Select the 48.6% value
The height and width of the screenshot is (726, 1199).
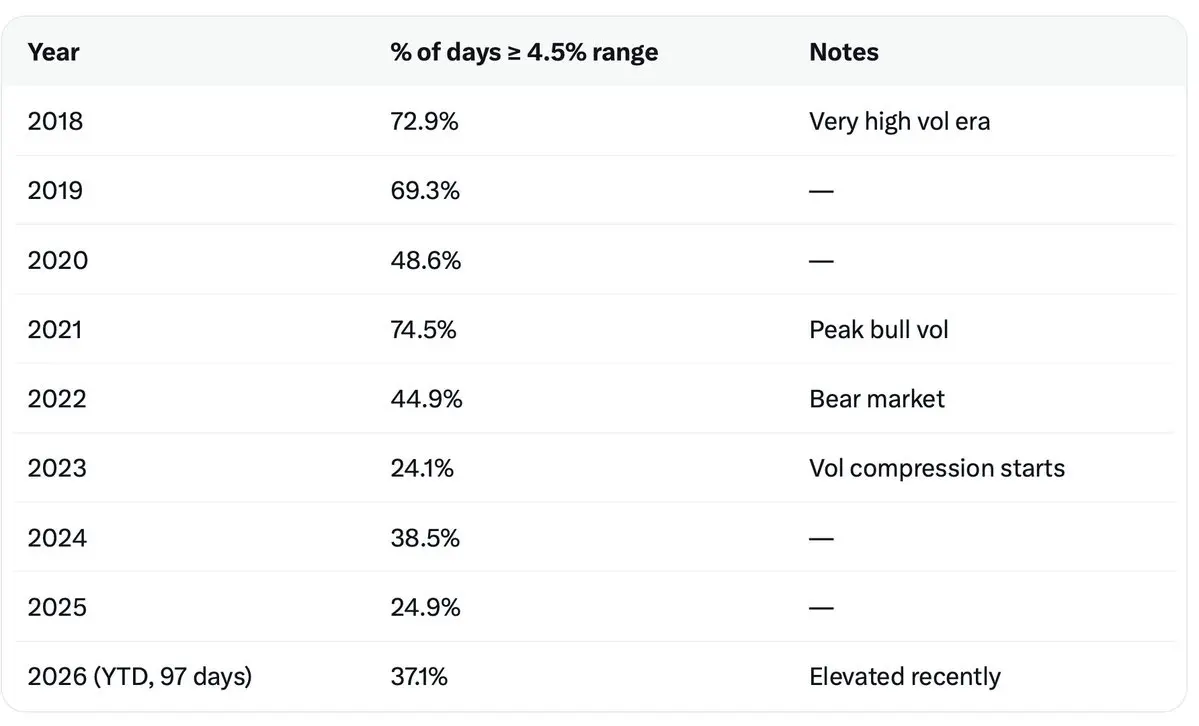[x=426, y=261]
